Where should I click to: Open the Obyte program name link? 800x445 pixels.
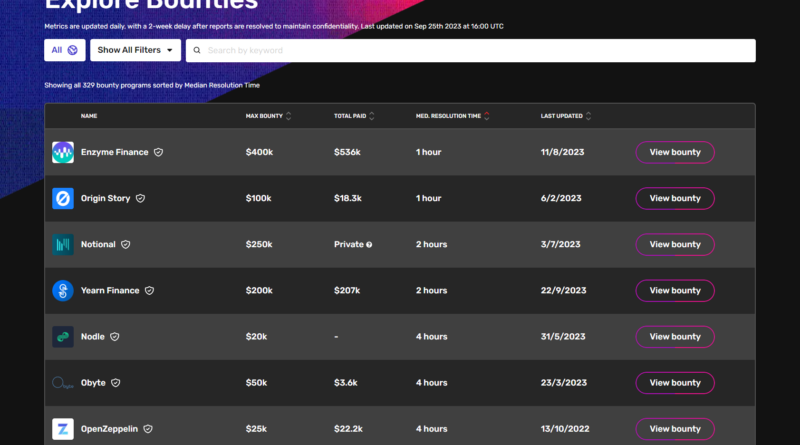pos(93,382)
